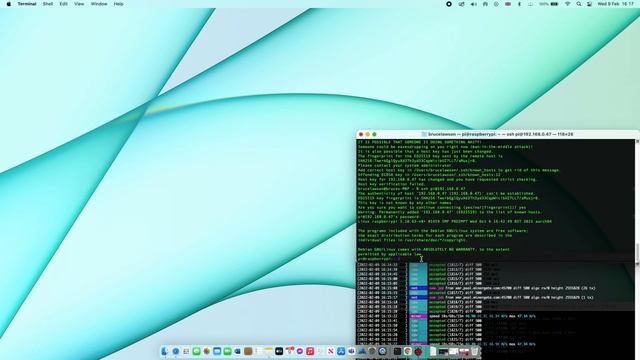Image resolution: width=640 pixels, height=360 pixels.
Task: Launch Messages from the Dock
Action: point(197,351)
